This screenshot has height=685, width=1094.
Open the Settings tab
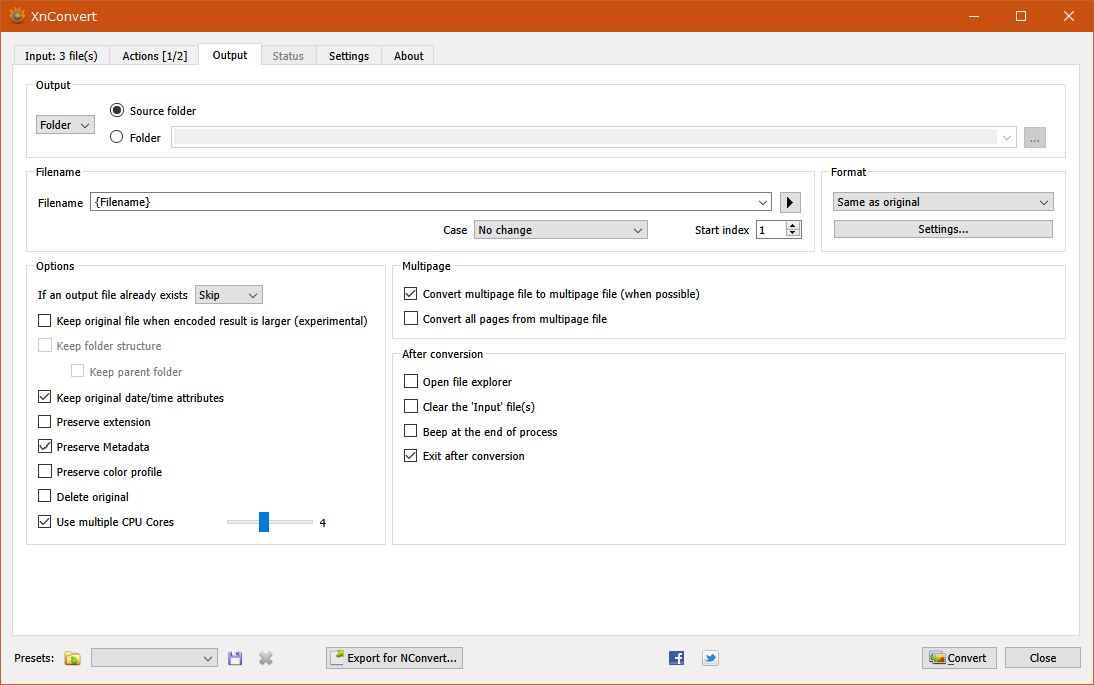coord(349,56)
